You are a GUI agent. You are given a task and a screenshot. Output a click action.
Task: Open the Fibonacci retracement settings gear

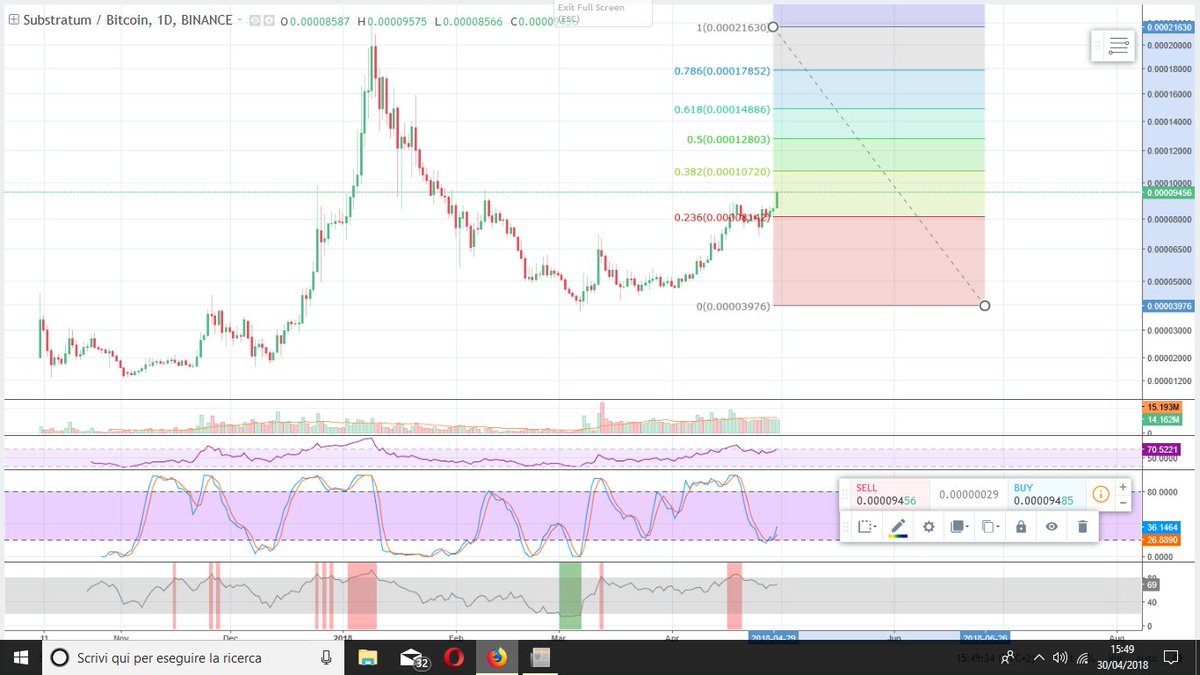(929, 527)
